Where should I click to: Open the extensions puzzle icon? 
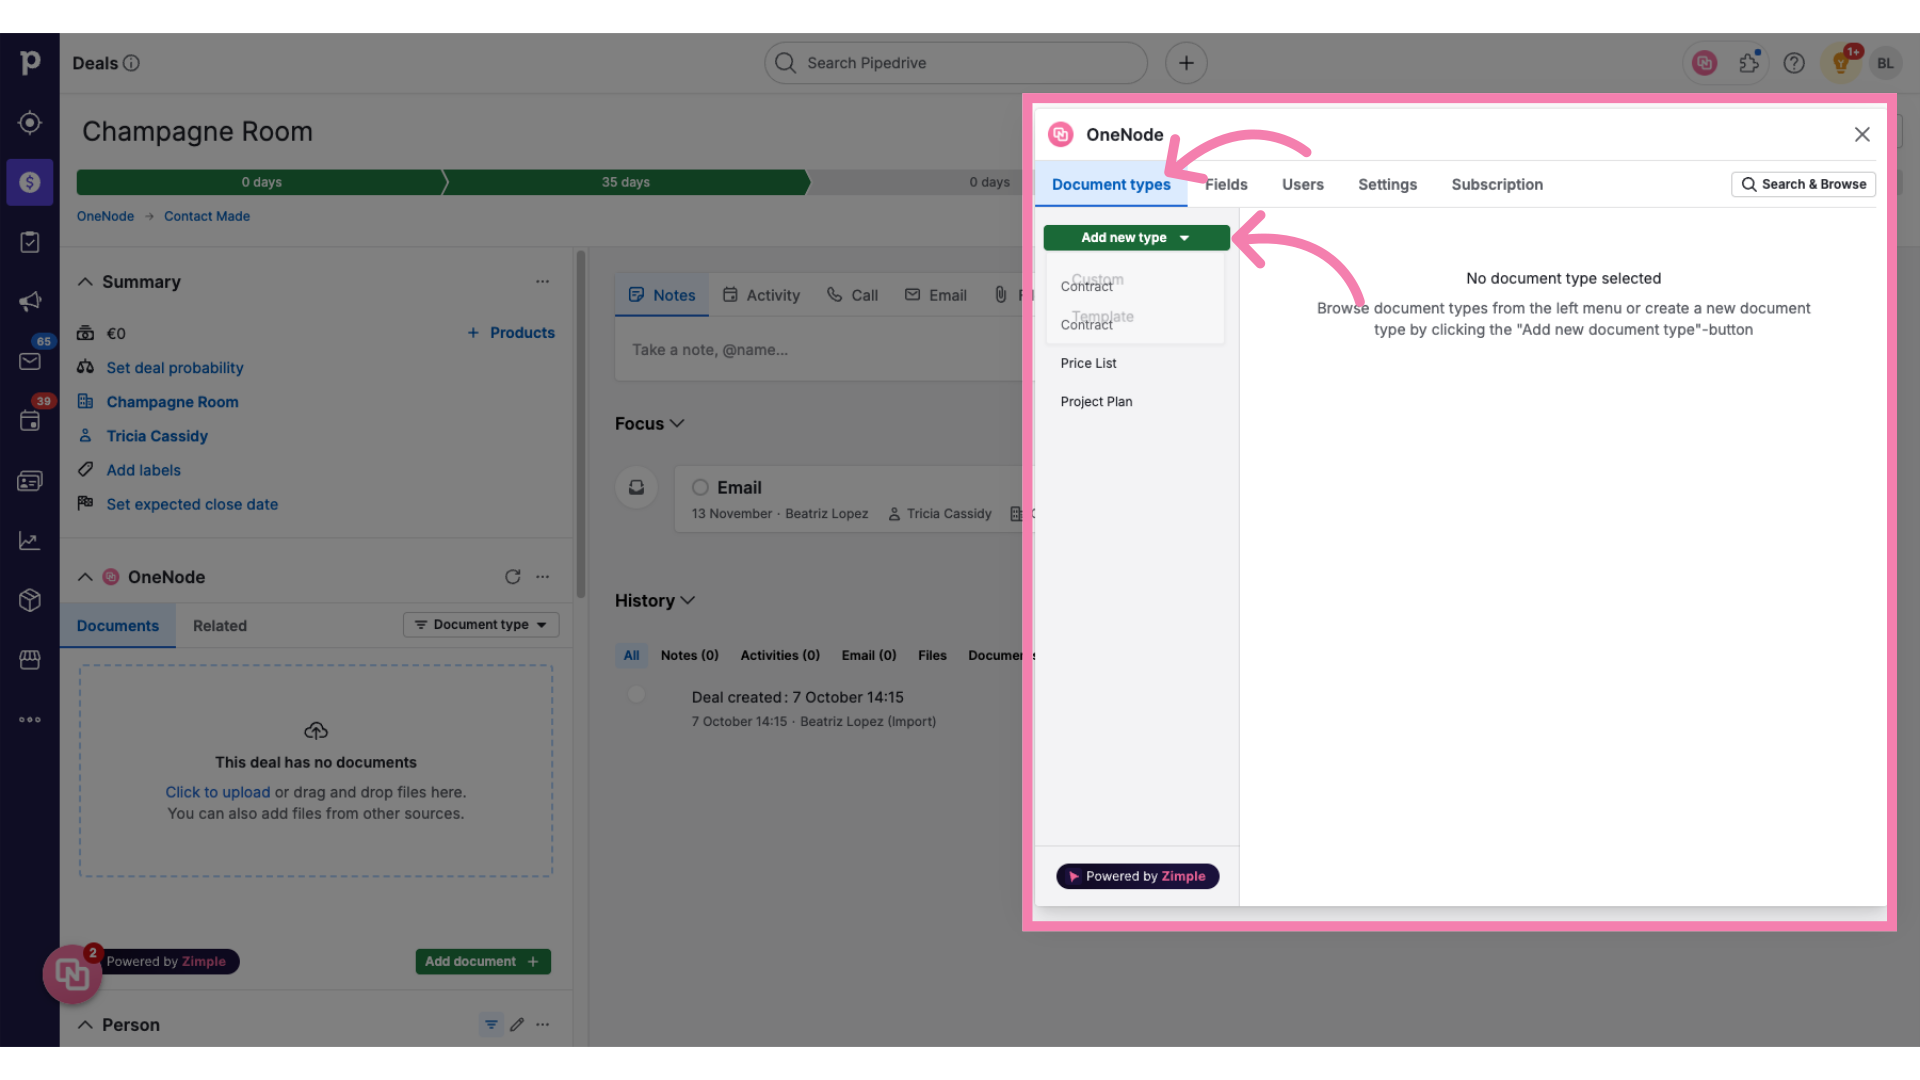pyautogui.click(x=1749, y=63)
